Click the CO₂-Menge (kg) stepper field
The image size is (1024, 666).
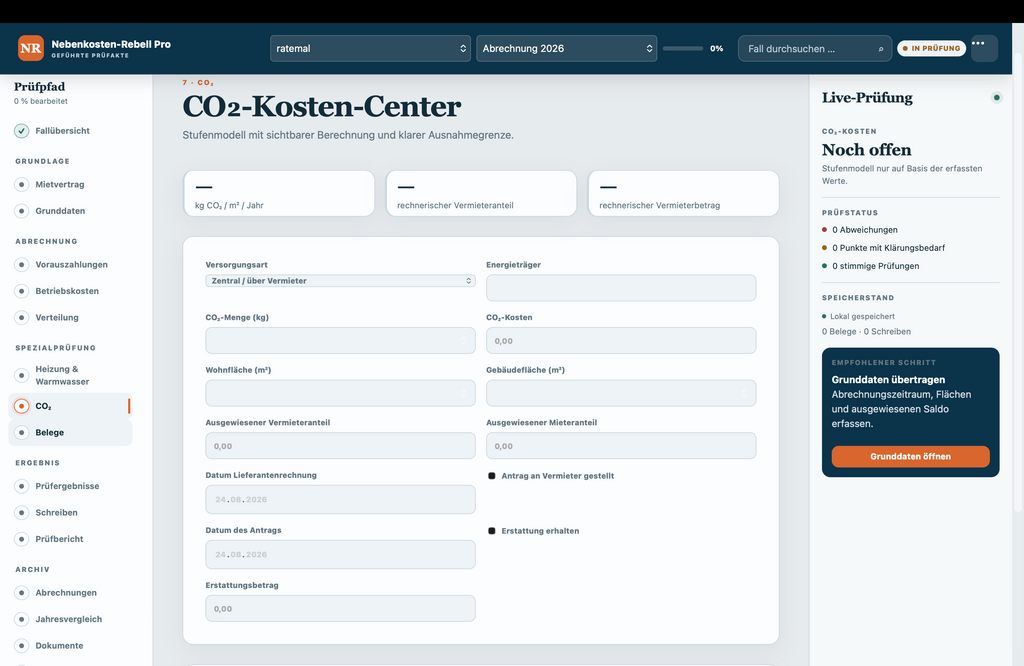[340, 341]
